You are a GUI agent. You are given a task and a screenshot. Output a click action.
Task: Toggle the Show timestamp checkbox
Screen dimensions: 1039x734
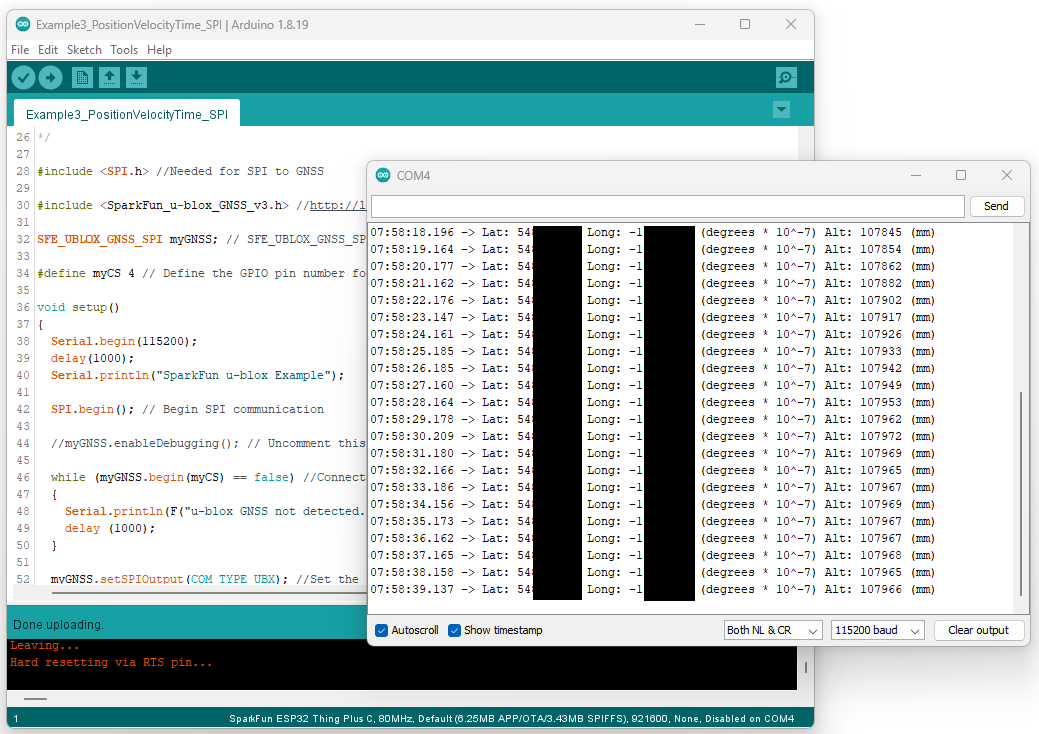click(x=454, y=630)
